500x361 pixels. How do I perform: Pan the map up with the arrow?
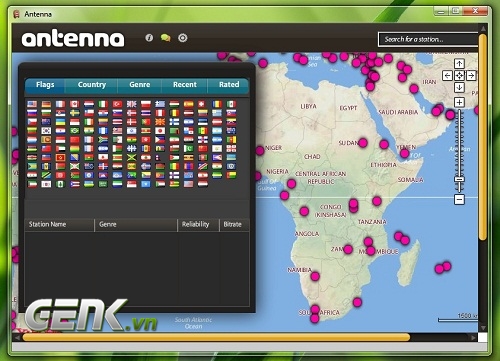[459, 63]
